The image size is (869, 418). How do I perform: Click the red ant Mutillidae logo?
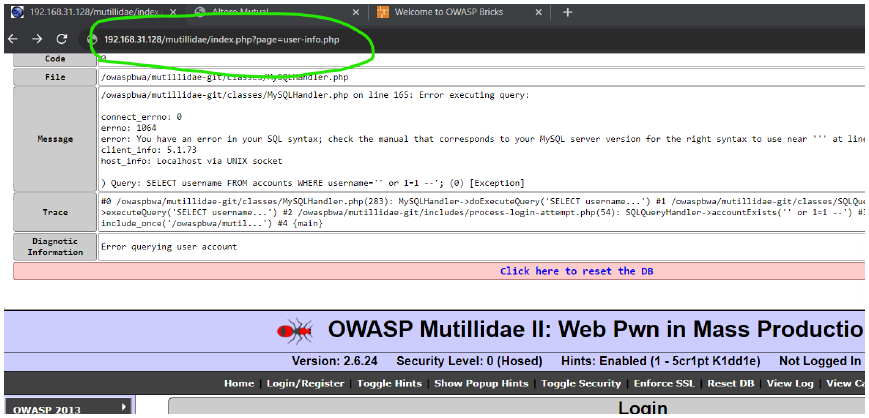coord(295,331)
